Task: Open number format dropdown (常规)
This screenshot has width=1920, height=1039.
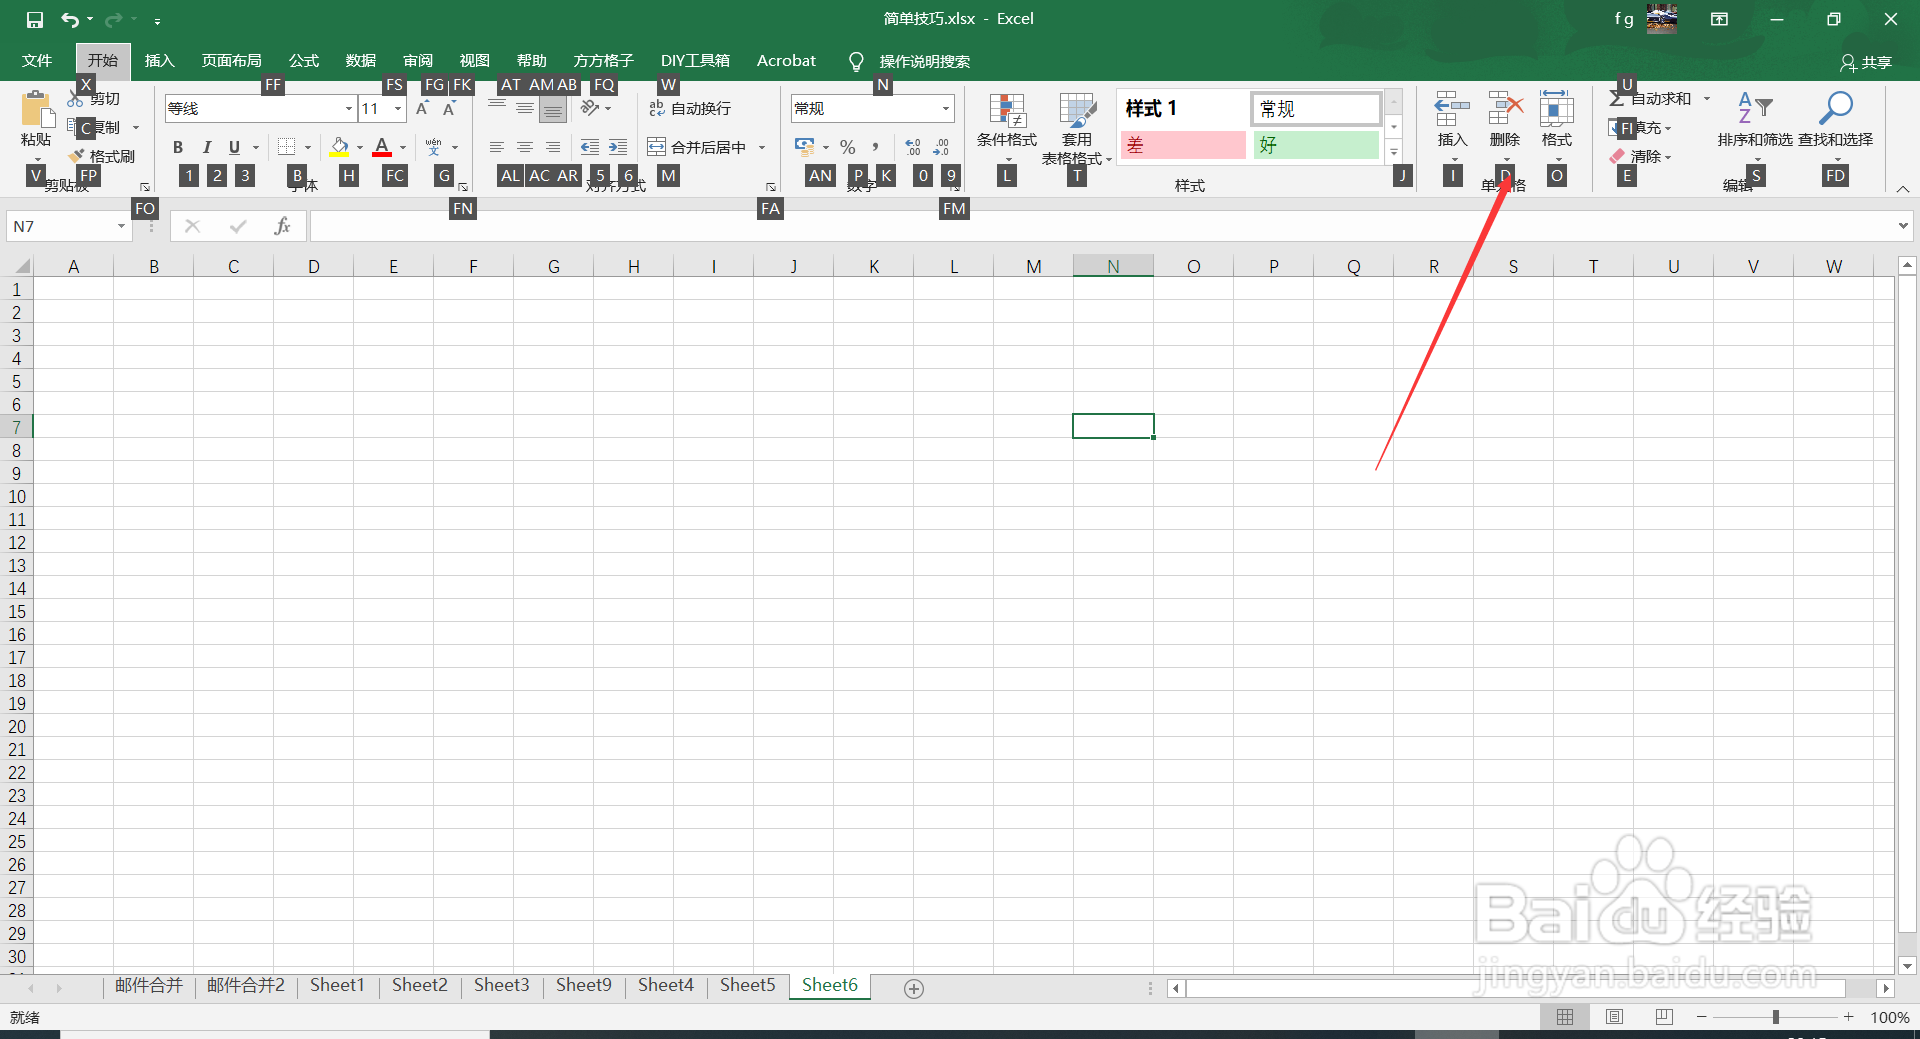Action: [x=945, y=108]
